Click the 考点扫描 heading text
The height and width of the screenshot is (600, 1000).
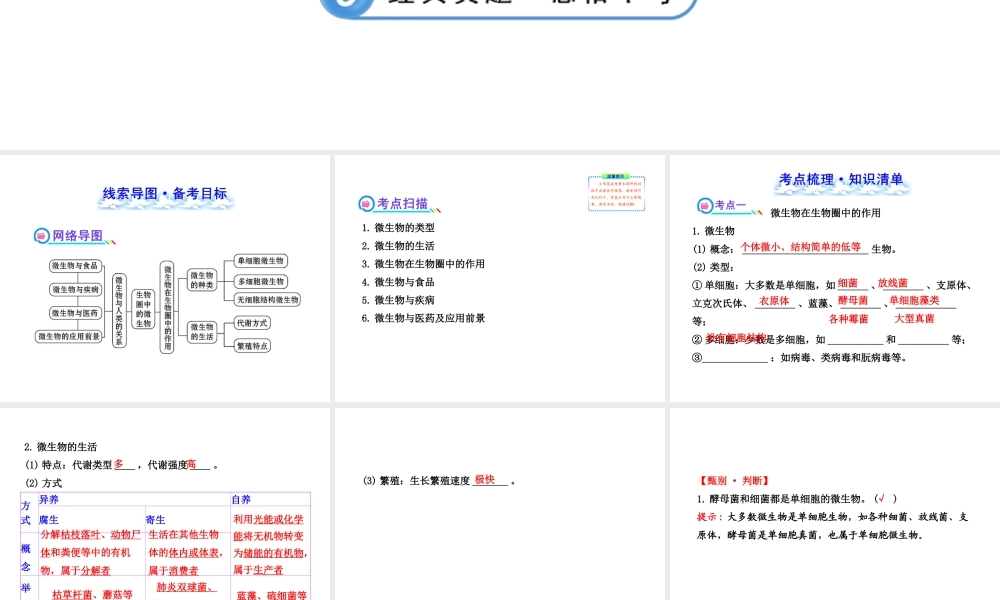[x=402, y=204]
